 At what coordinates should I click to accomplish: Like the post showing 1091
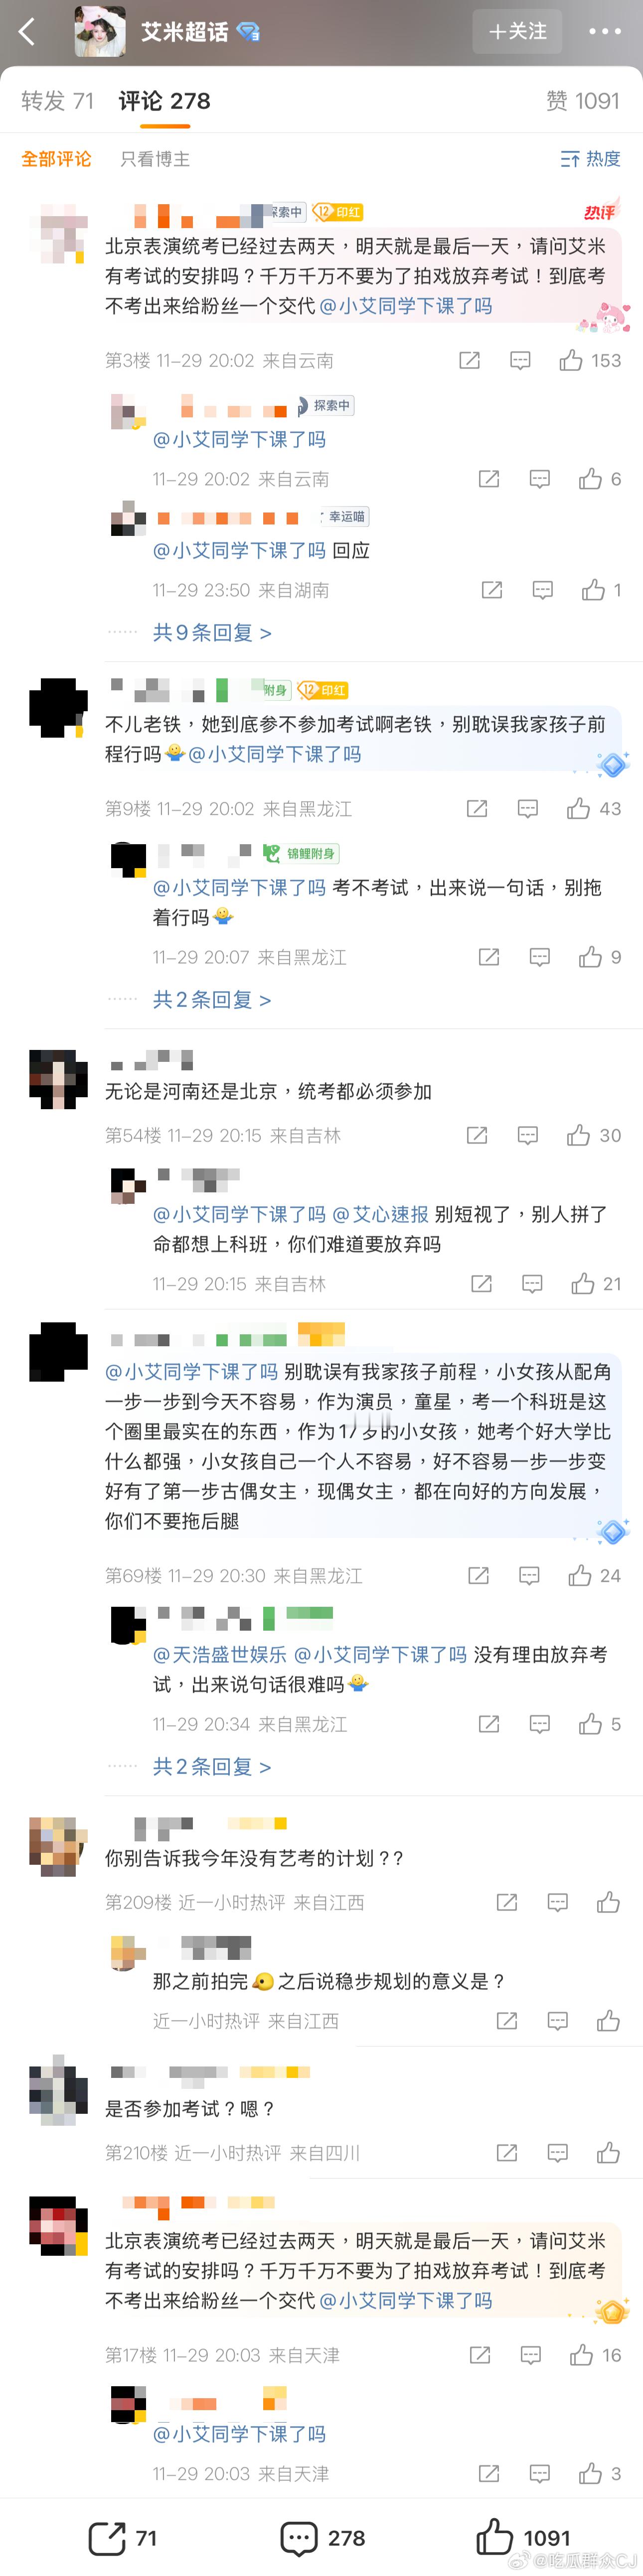(x=522, y=2537)
